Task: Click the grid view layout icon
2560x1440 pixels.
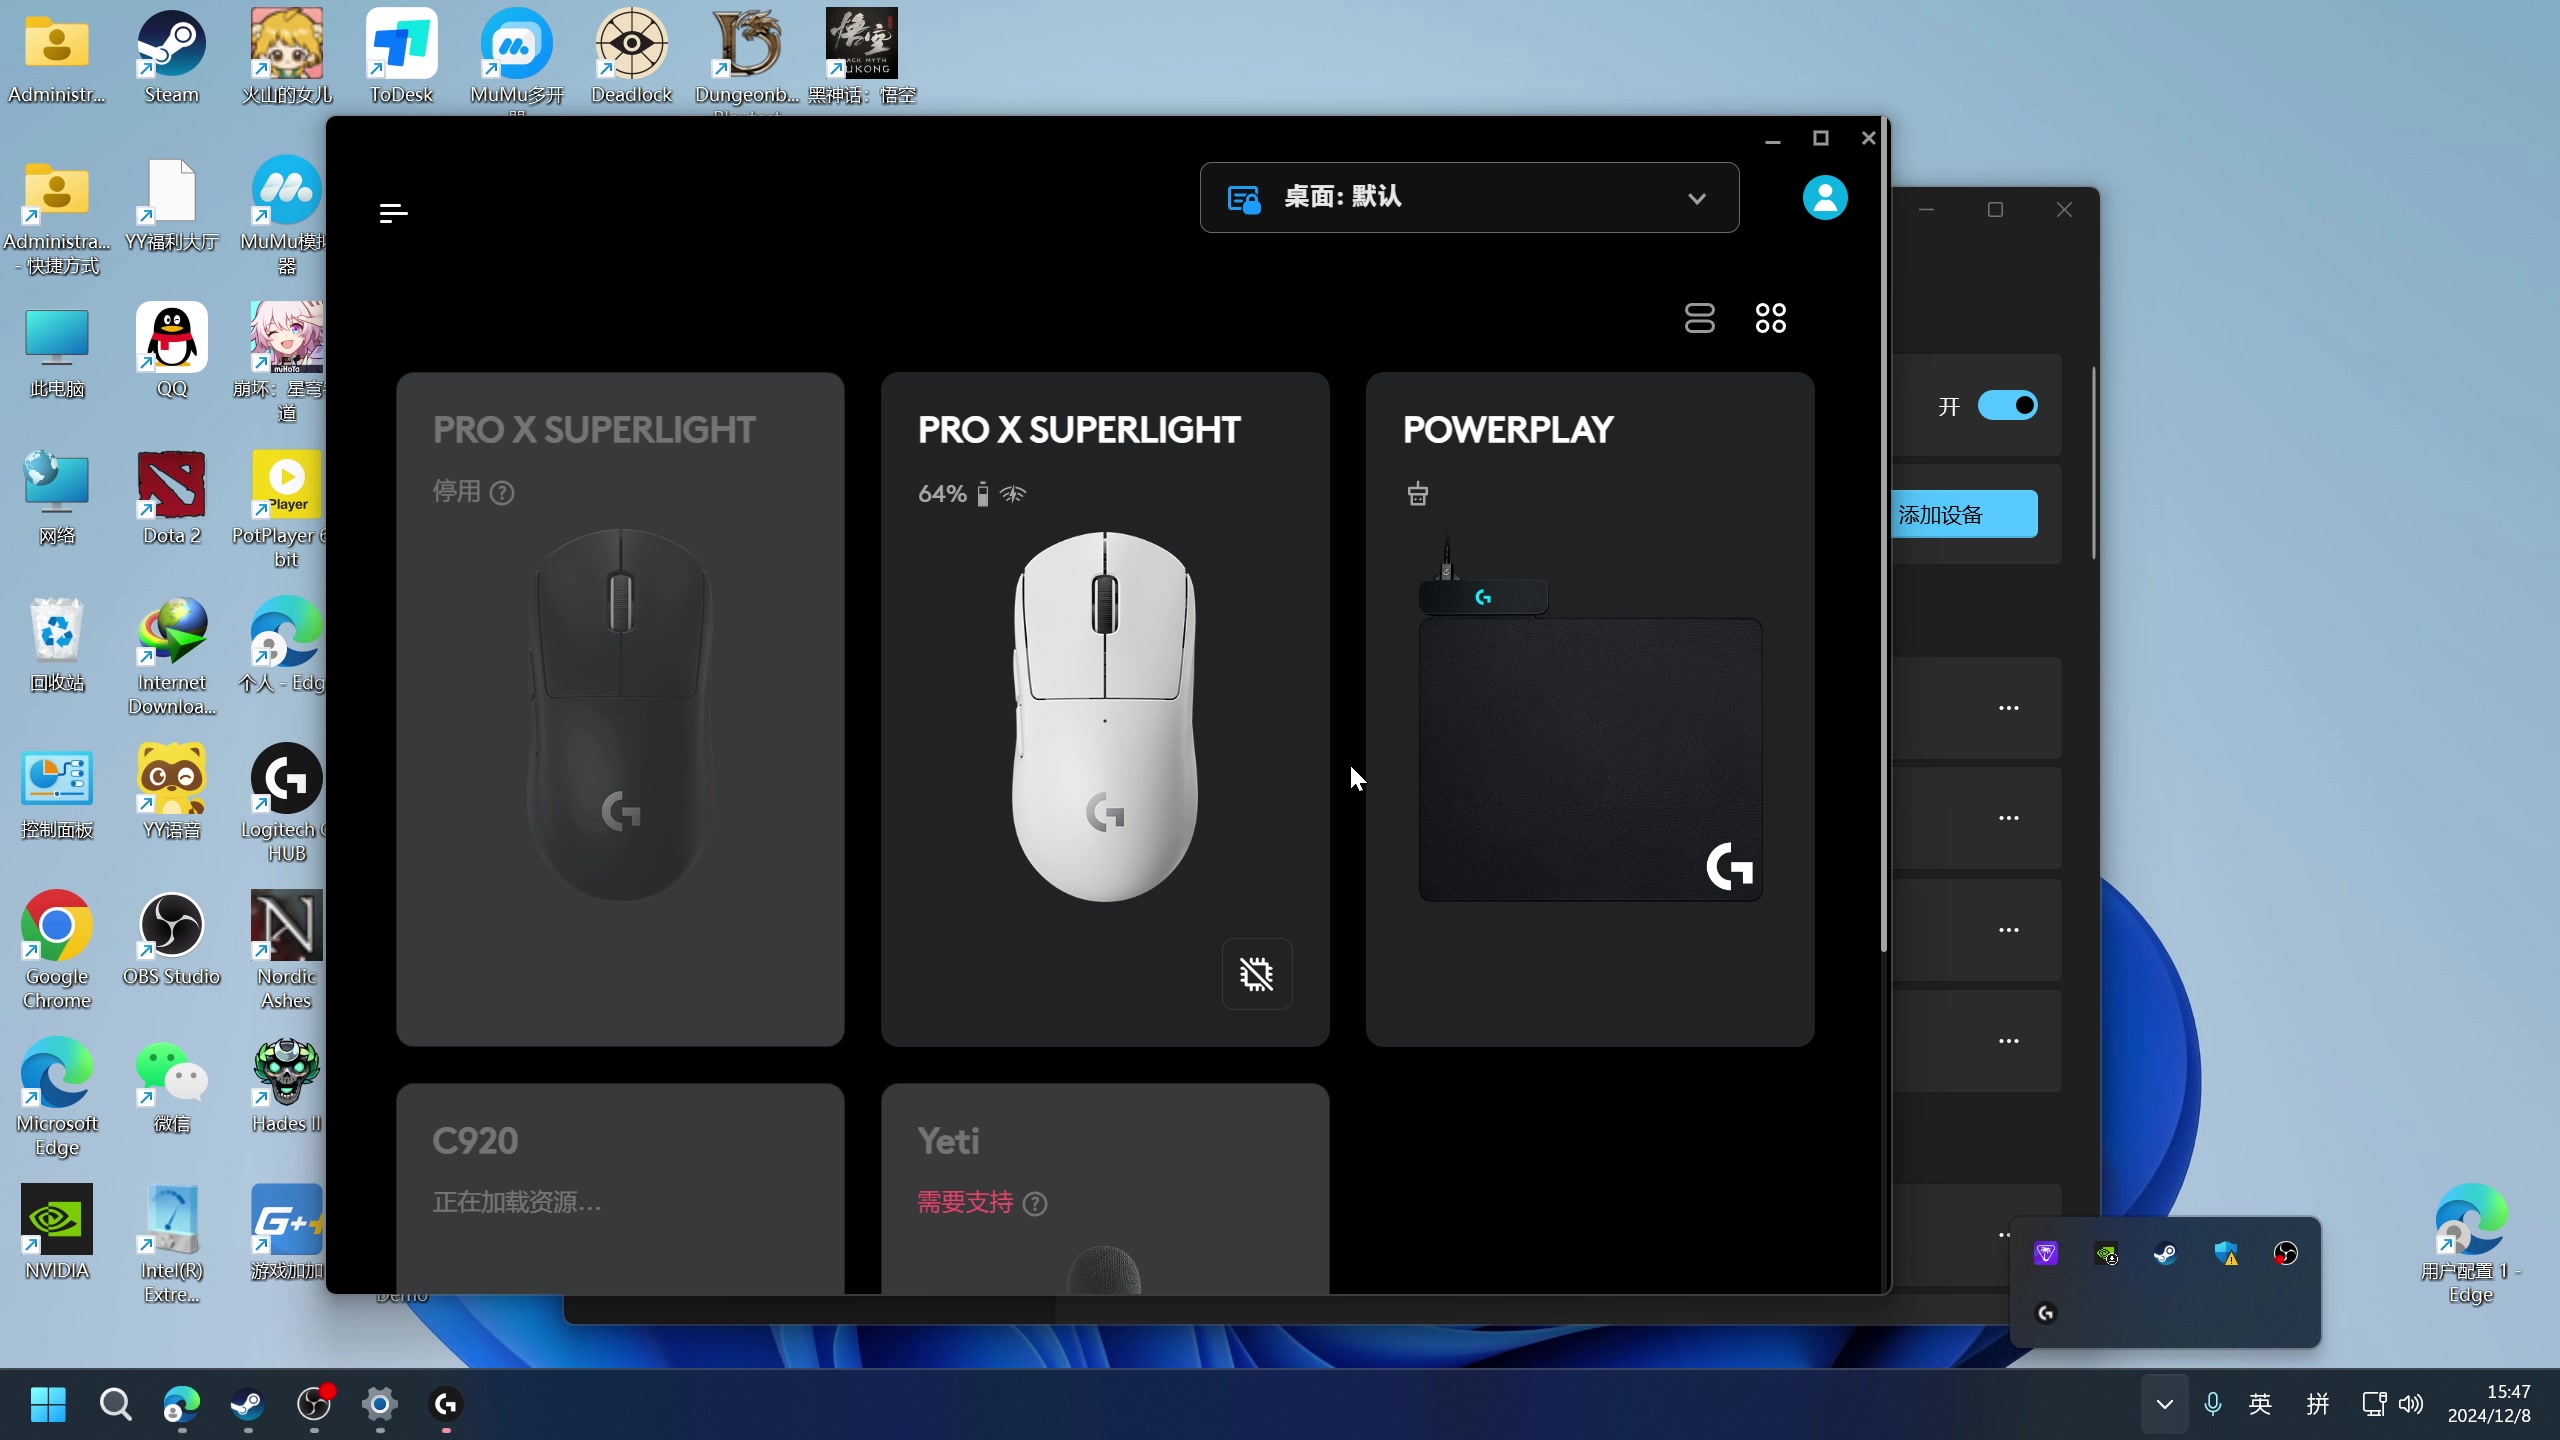Action: (x=1769, y=316)
